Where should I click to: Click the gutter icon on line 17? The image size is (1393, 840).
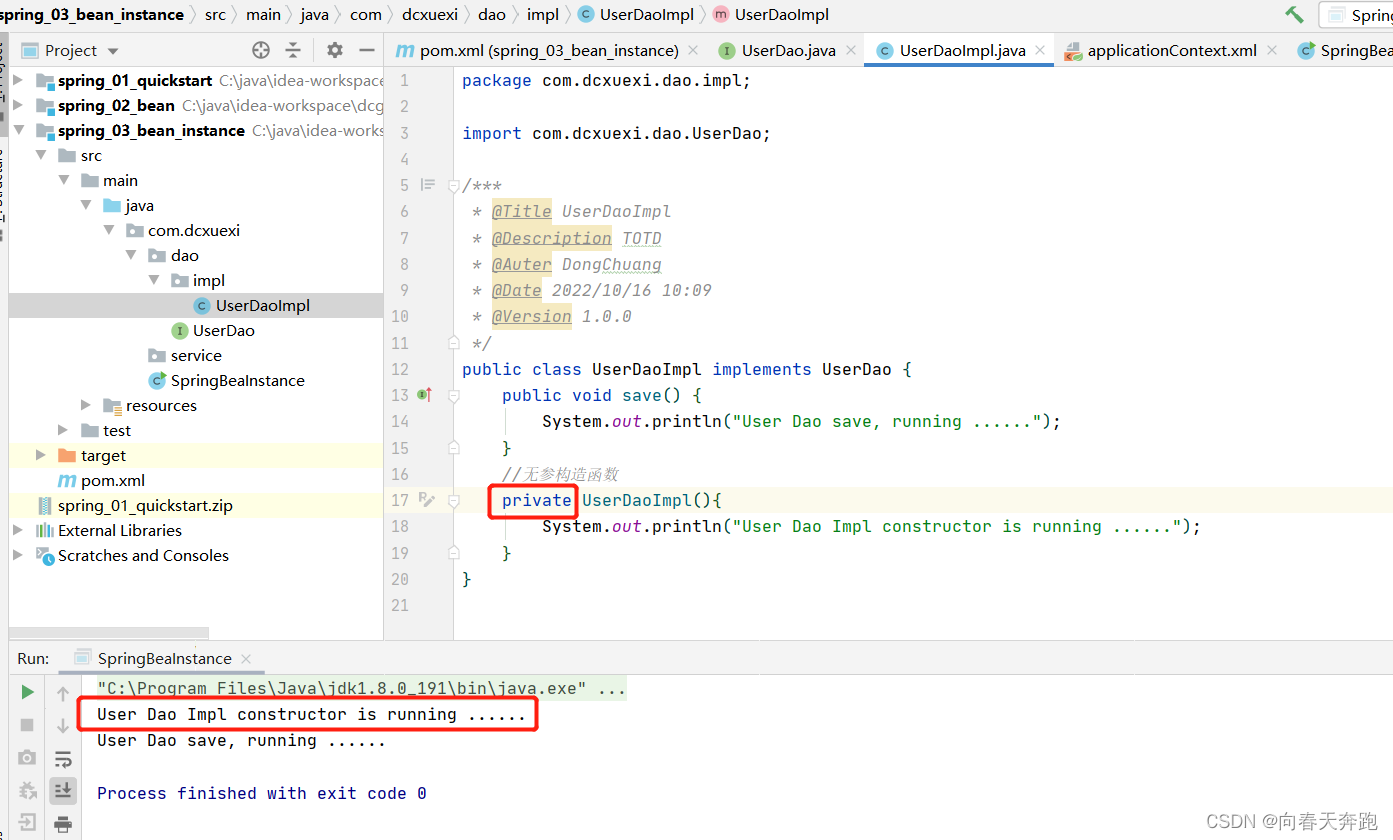pos(427,500)
